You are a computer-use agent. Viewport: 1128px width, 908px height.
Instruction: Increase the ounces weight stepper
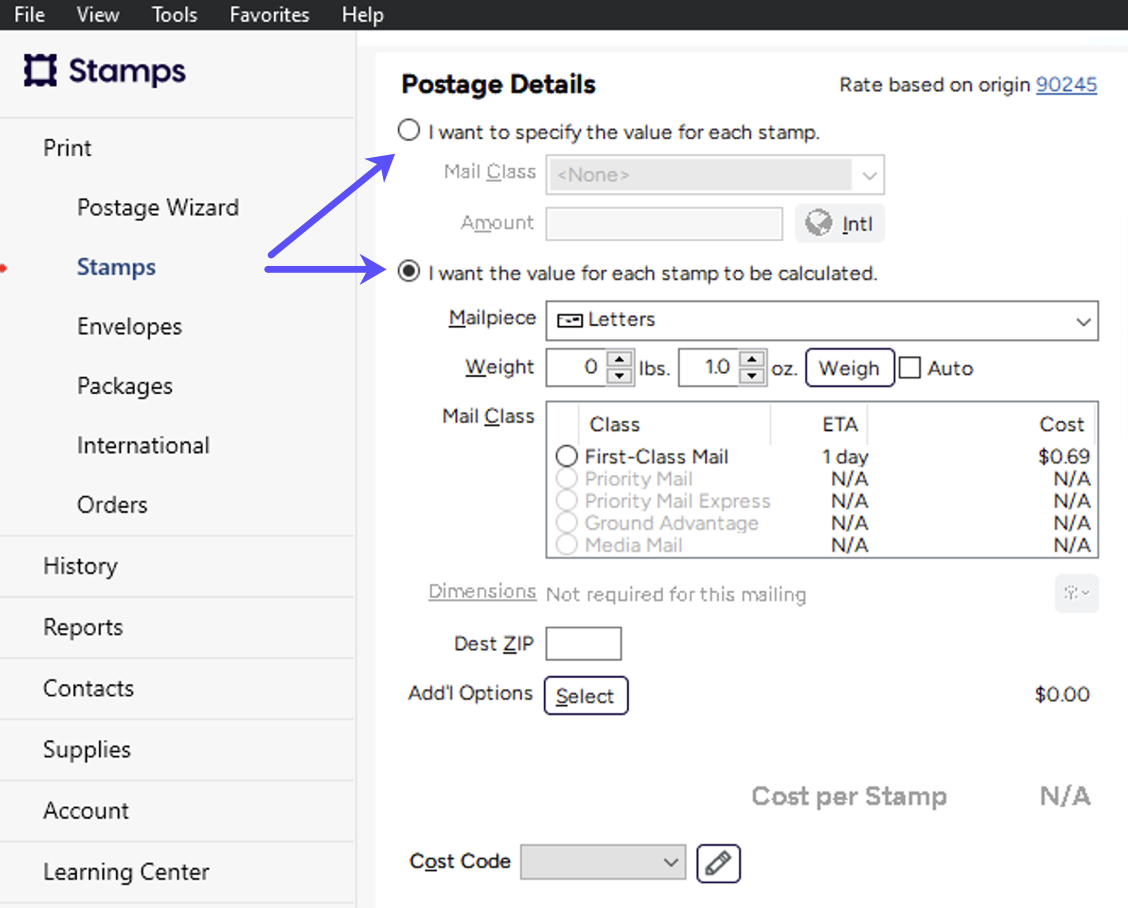752,358
